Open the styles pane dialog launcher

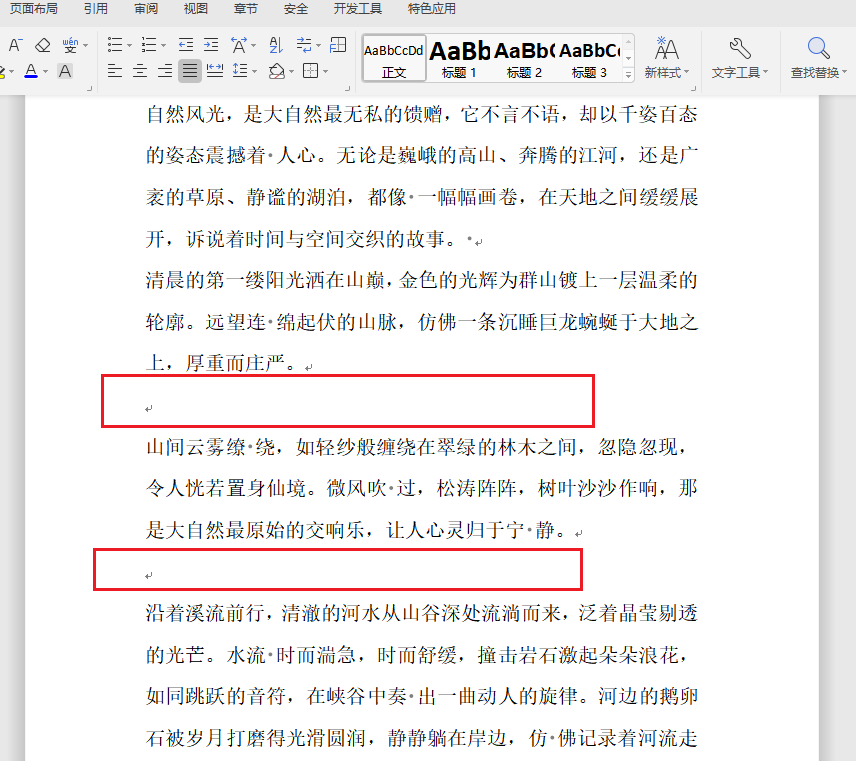click(693, 88)
